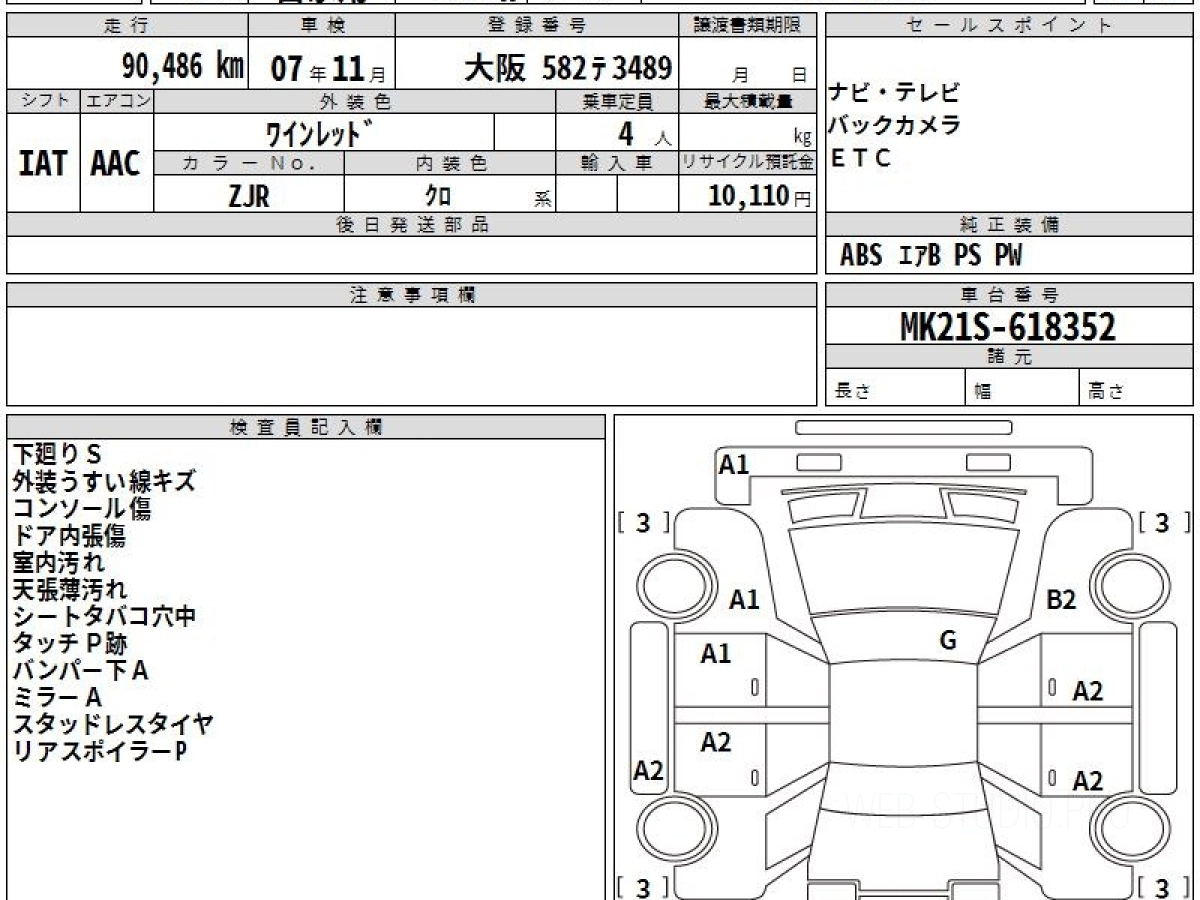The width and height of the screenshot is (1200, 900).
Task: Click the 登録番号 header
Action: tap(538, 26)
